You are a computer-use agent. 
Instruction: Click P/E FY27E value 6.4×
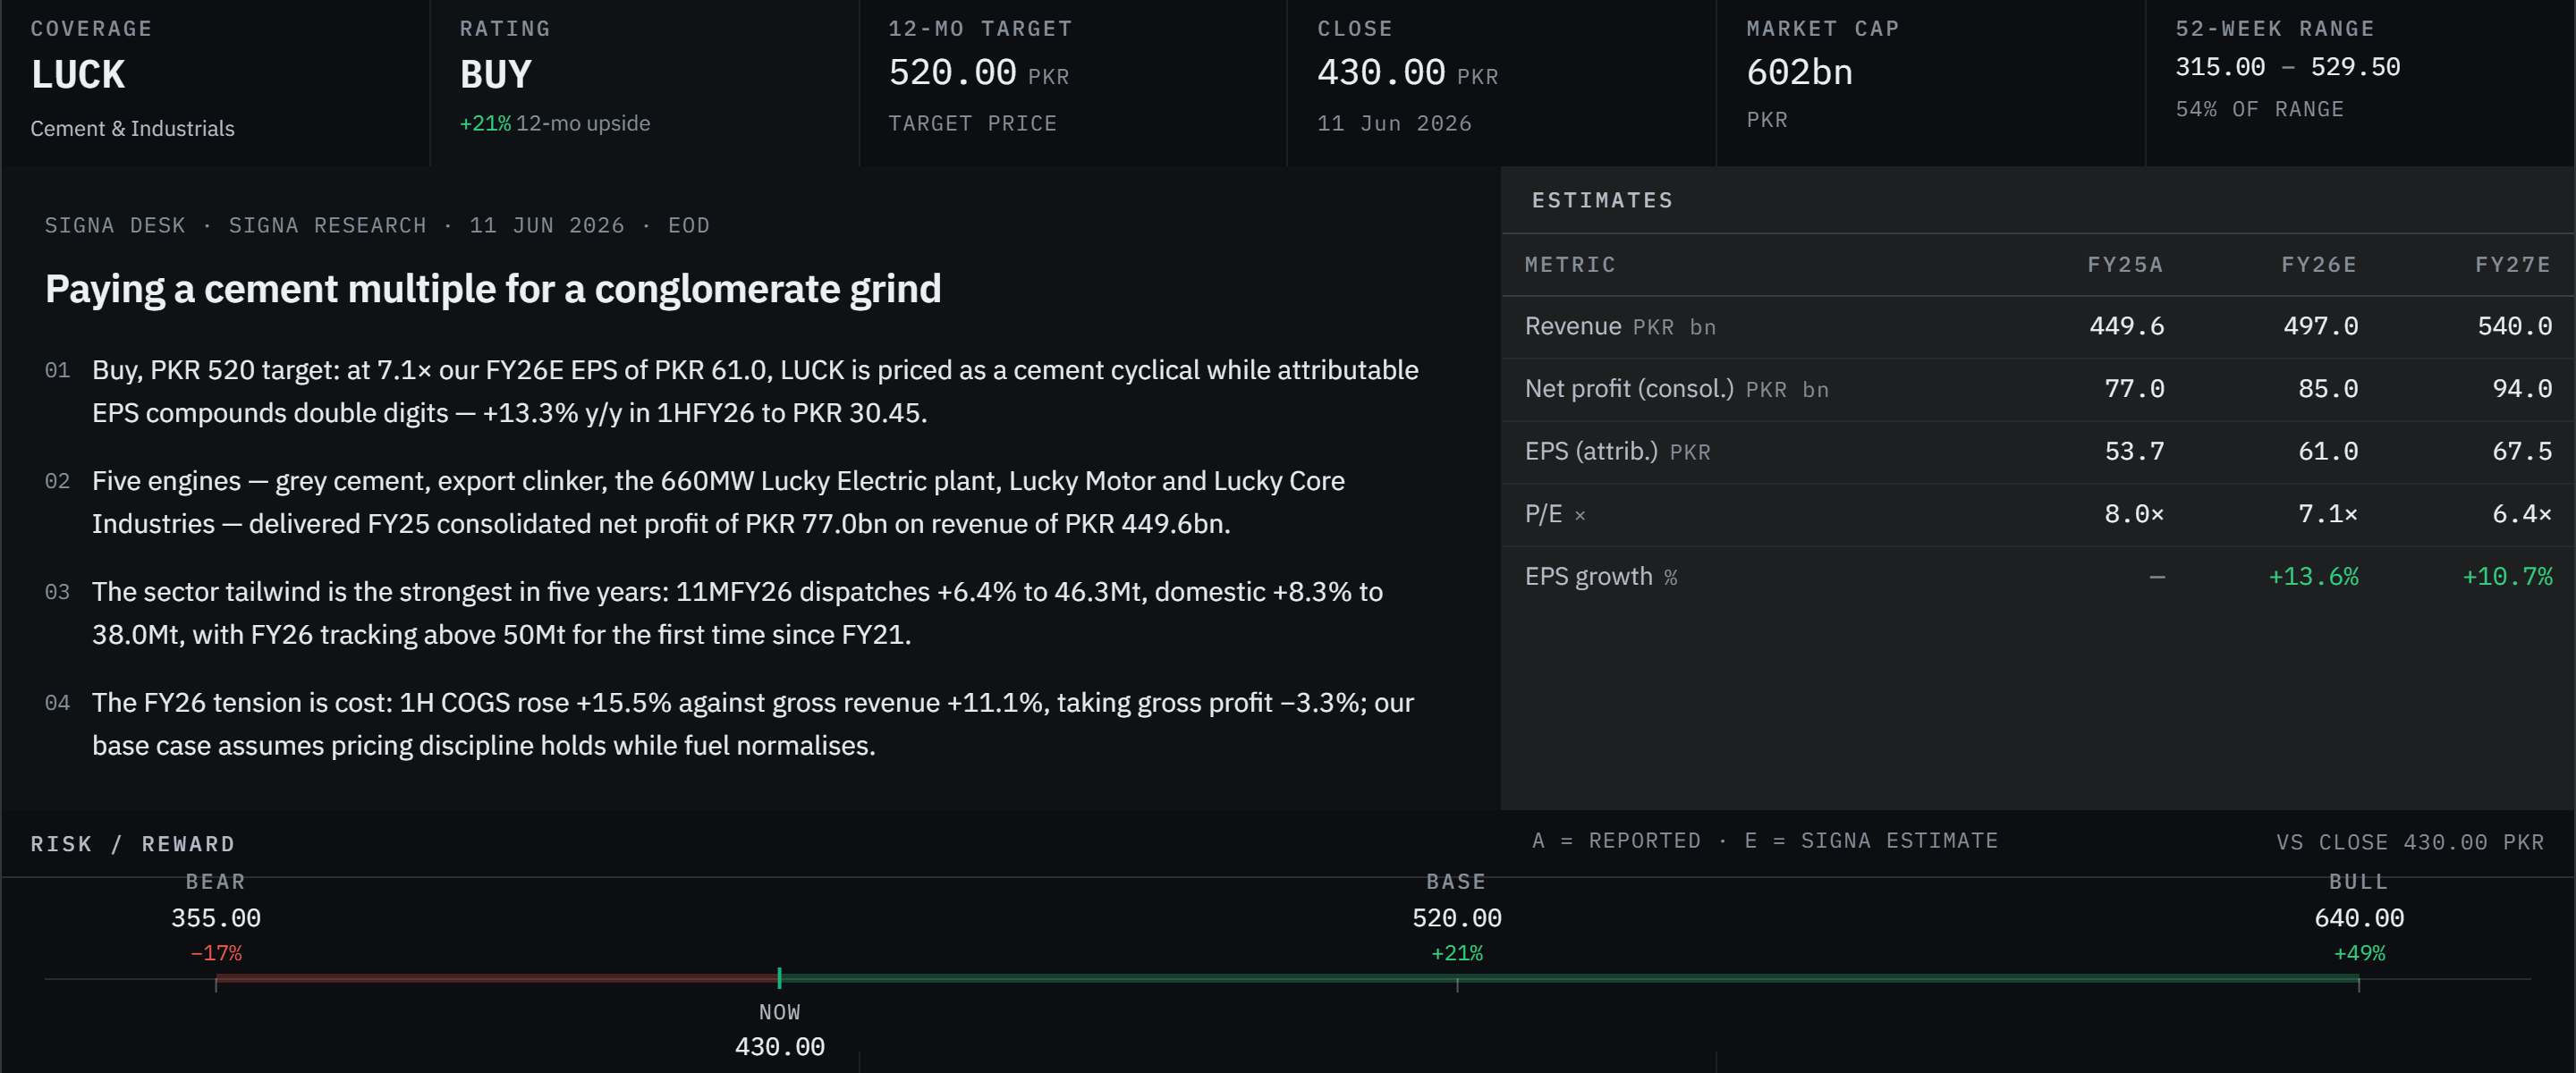click(x=2522, y=514)
